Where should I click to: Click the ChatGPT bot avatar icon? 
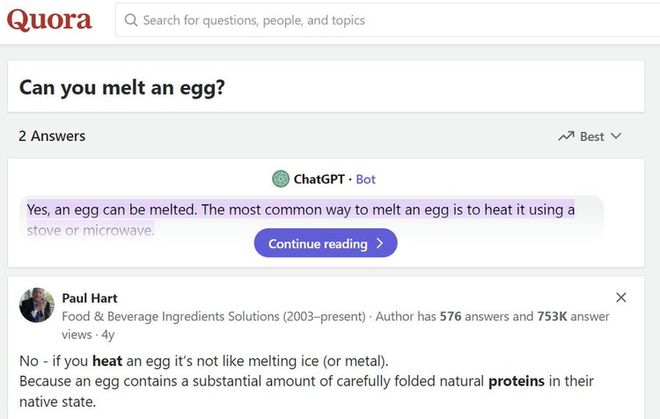point(281,179)
